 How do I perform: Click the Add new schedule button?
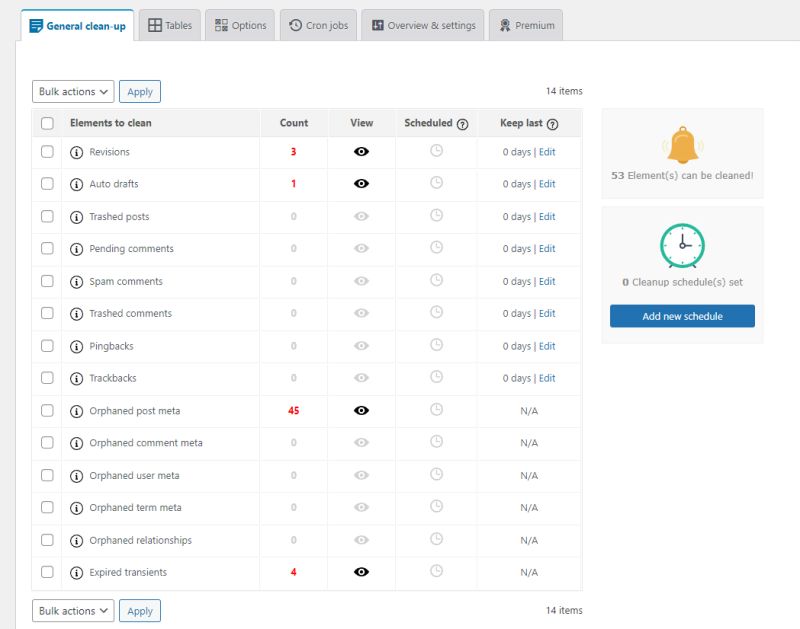click(x=682, y=316)
